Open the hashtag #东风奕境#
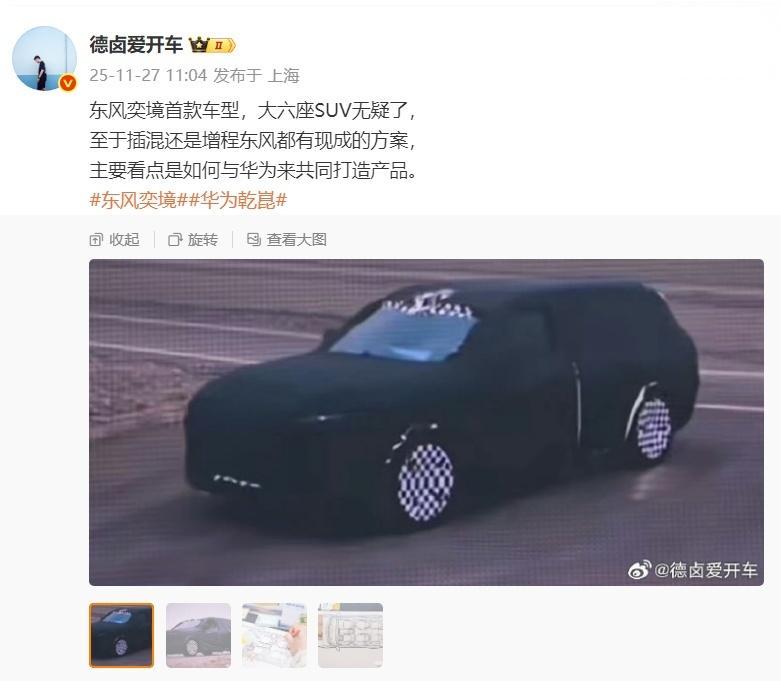 (138, 200)
